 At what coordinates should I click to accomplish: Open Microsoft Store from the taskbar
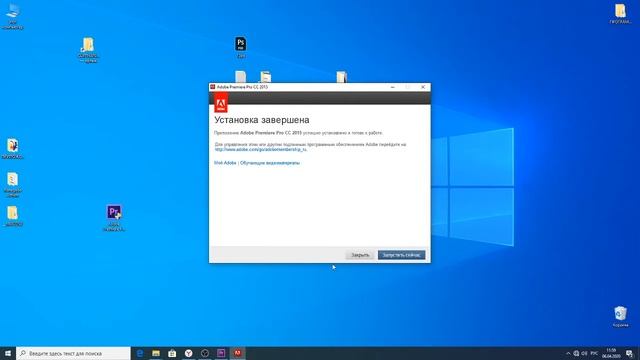pyautogui.click(x=172, y=353)
